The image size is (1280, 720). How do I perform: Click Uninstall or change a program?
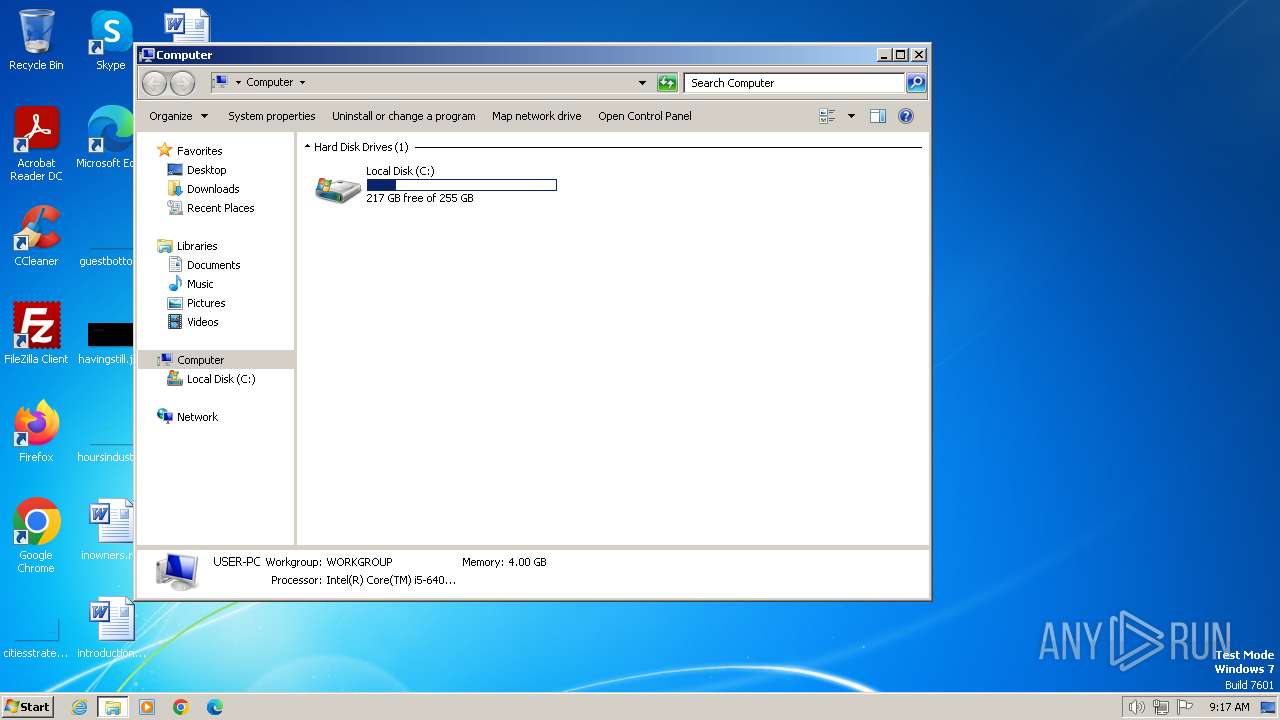(x=404, y=116)
